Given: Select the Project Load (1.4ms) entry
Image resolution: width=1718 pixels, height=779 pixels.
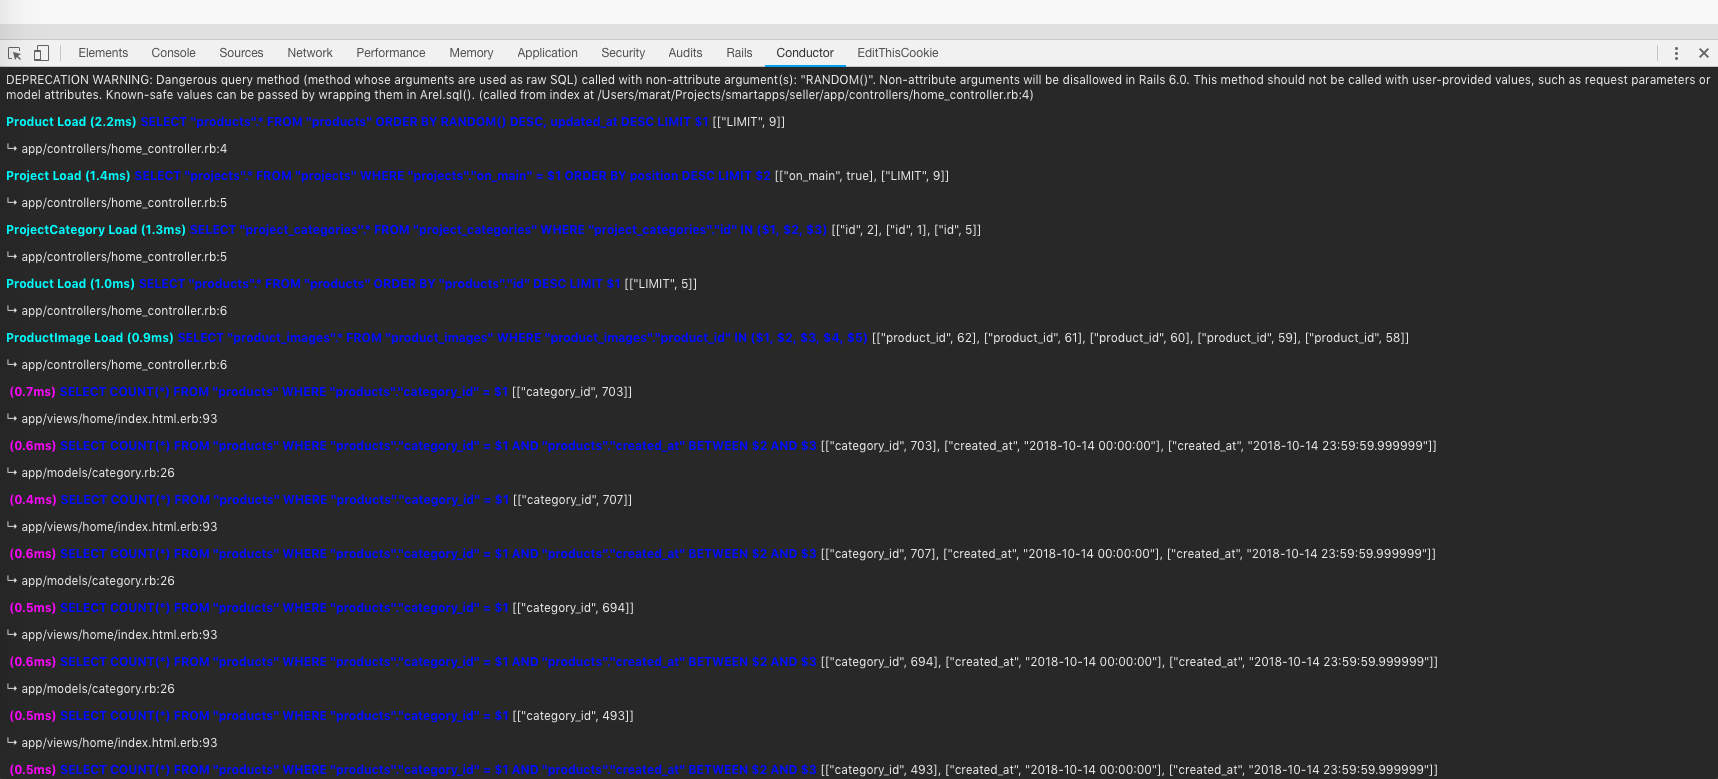Looking at the screenshot, I should (x=68, y=176).
